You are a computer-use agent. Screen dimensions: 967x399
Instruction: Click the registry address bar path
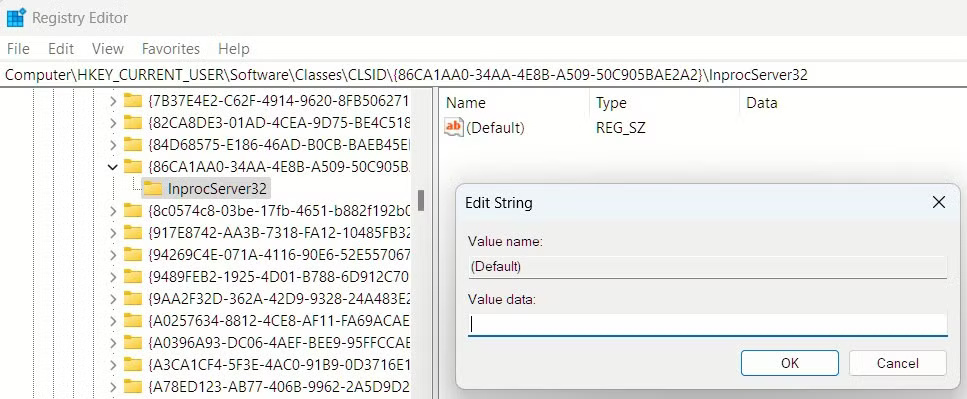click(x=406, y=75)
